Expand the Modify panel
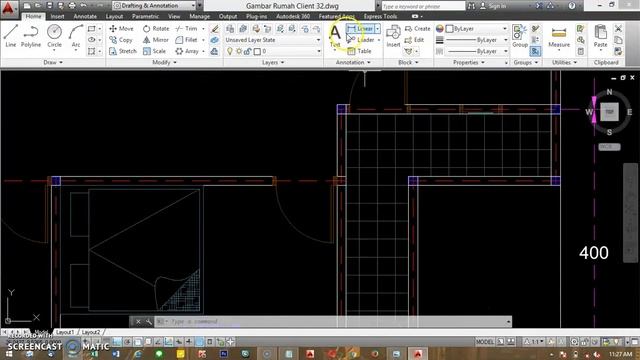 coord(164,62)
